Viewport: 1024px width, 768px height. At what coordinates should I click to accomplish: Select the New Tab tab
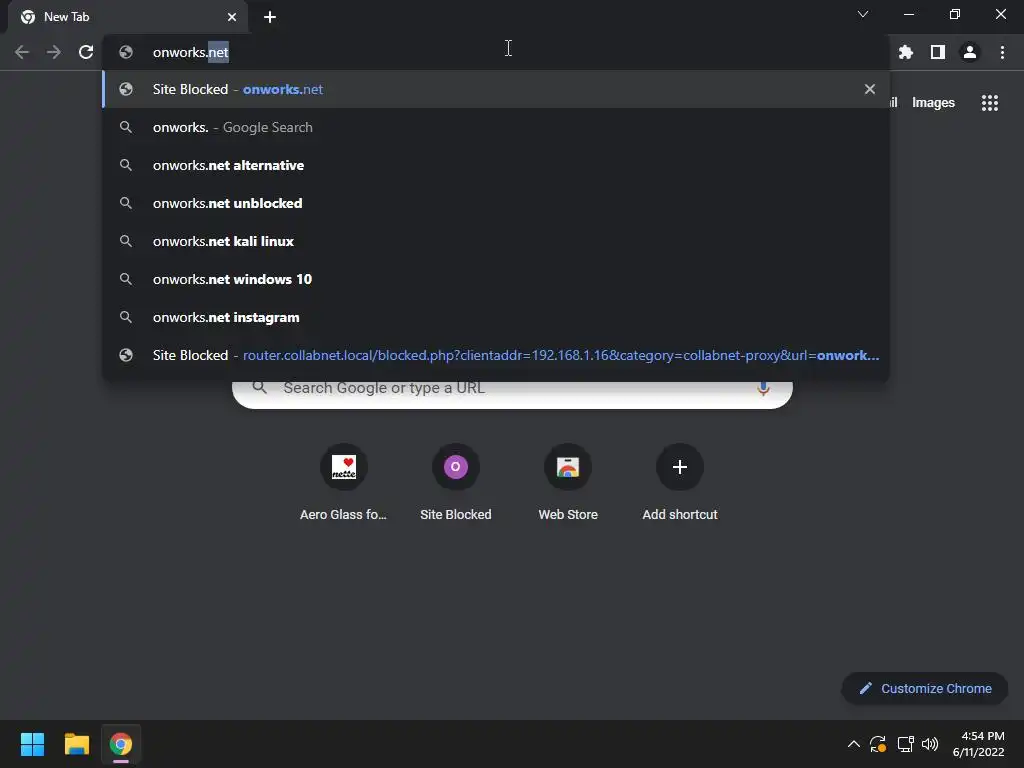coord(128,17)
